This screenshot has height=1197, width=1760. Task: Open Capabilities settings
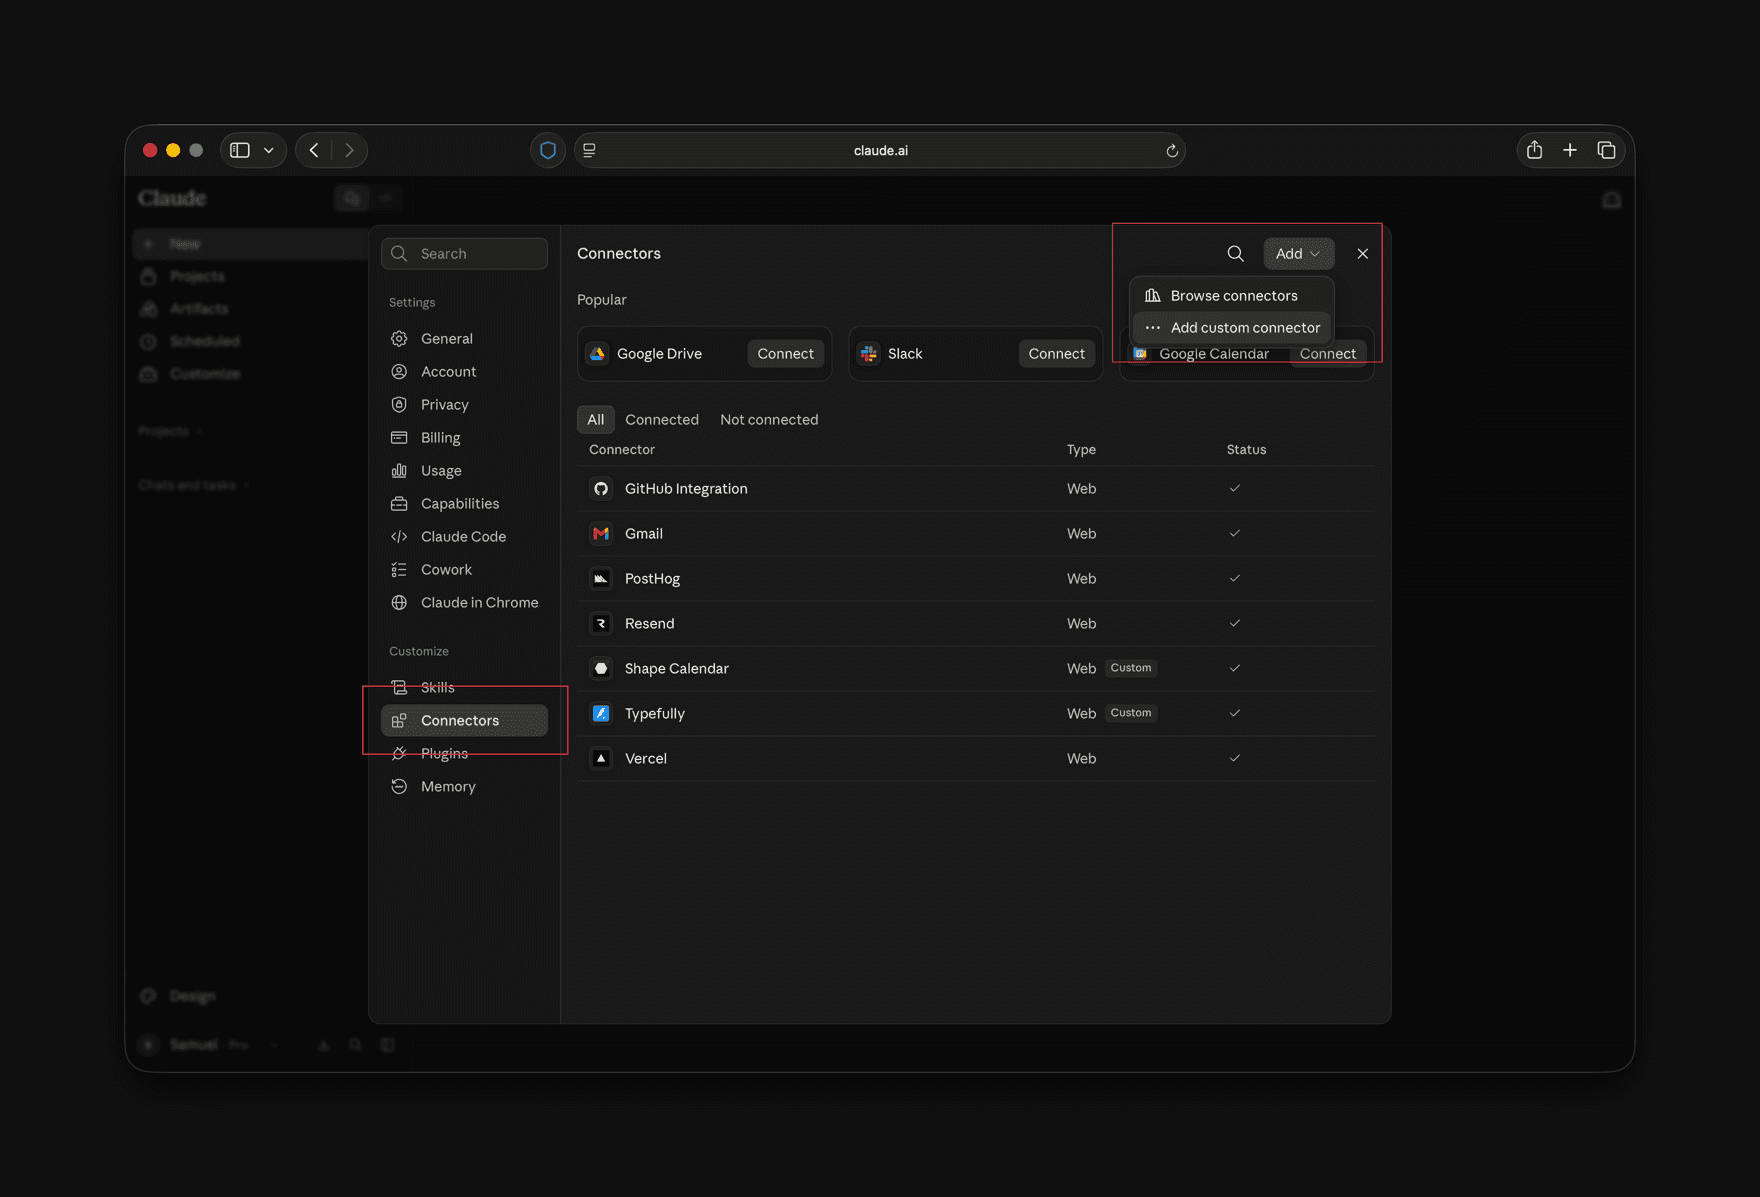click(x=464, y=503)
